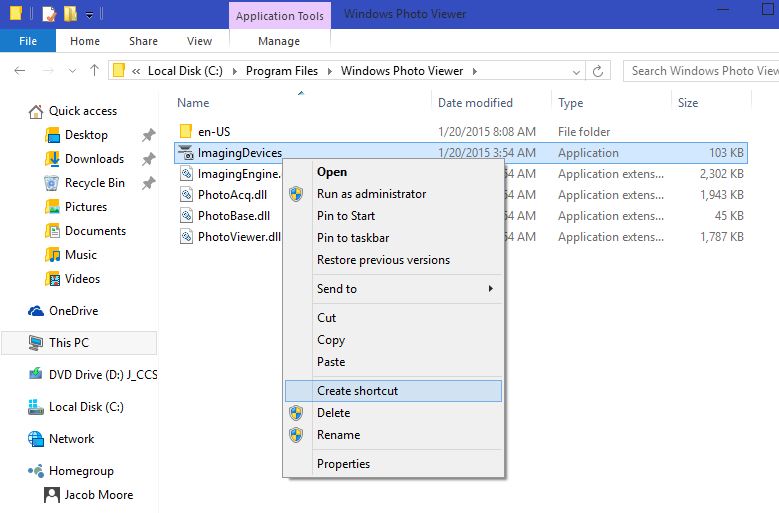This screenshot has height=513, width=779.
Task: Choose Create shortcut from context menu
Action: (357, 391)
